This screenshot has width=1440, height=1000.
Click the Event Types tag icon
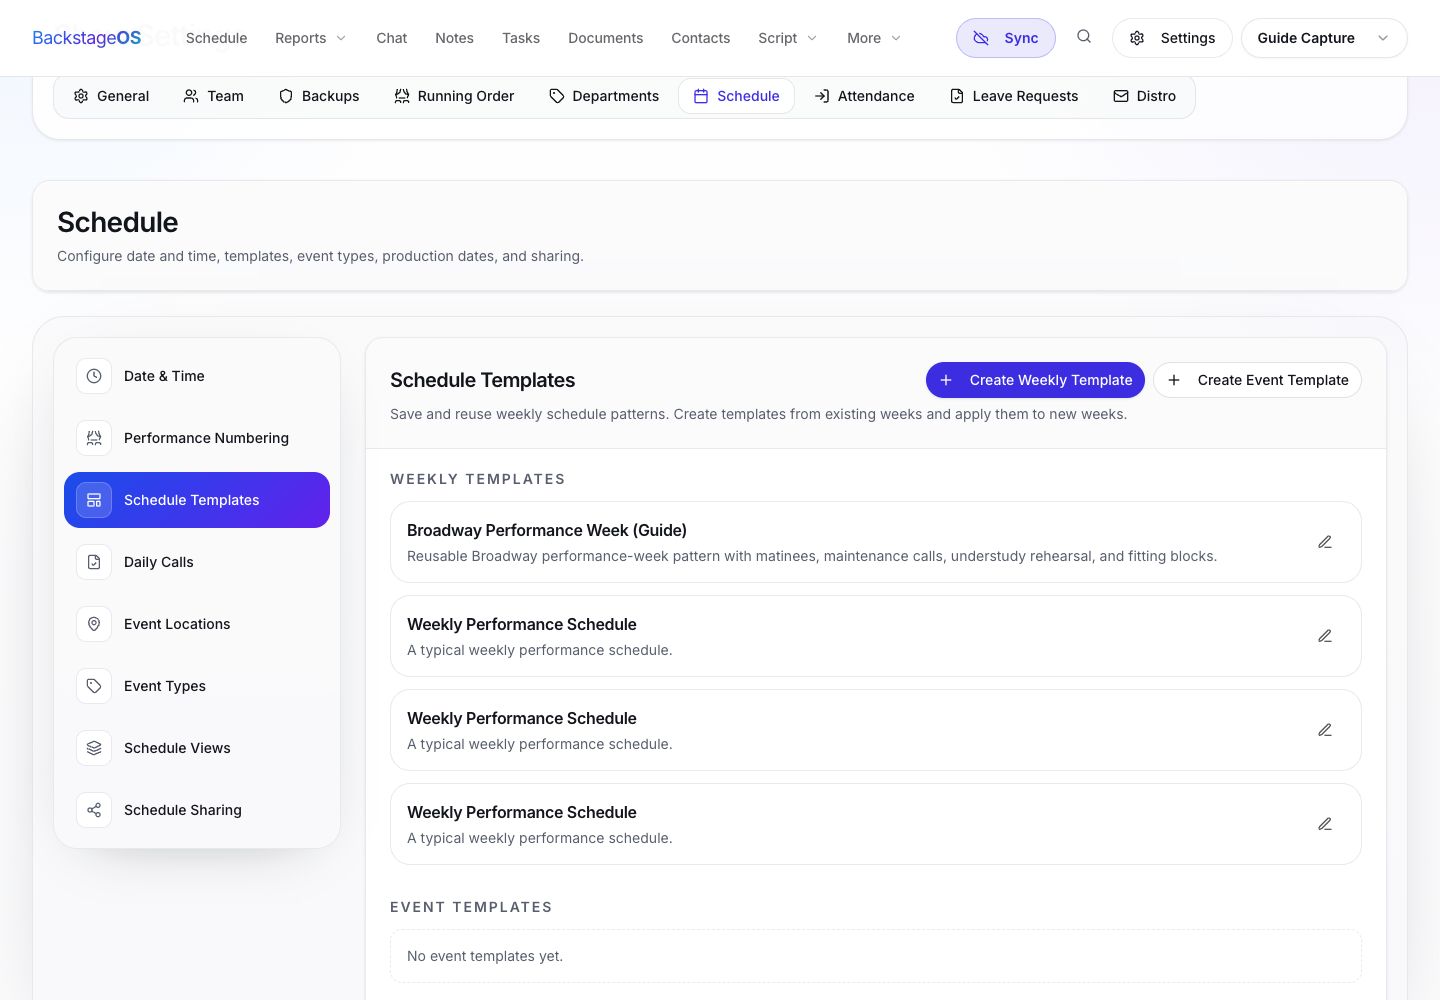click(x=94, y=686)
